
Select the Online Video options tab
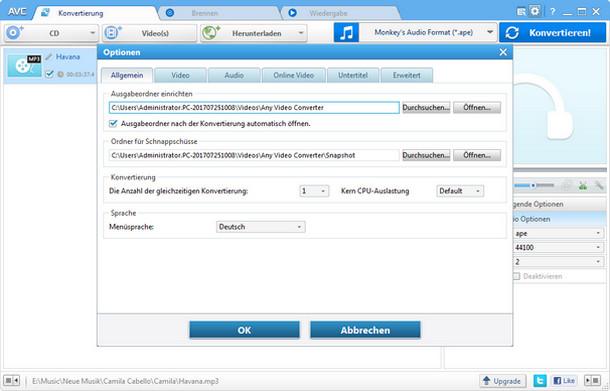pos(294,75)
